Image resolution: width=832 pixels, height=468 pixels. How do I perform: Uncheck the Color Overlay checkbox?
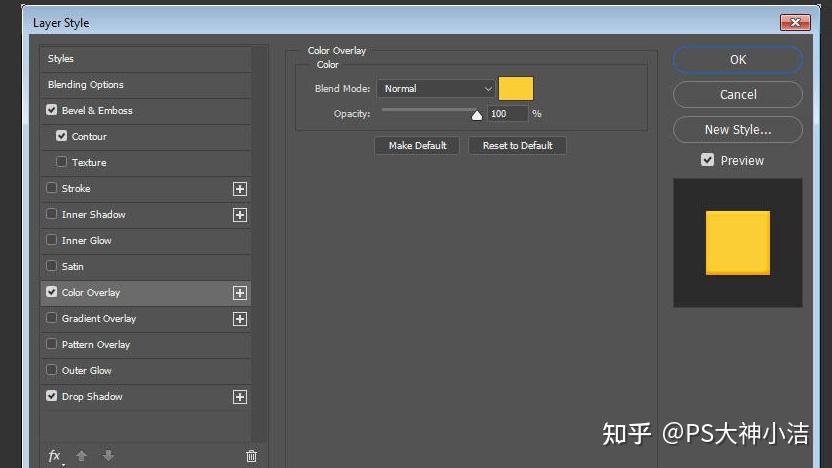[x=51, y=292]
